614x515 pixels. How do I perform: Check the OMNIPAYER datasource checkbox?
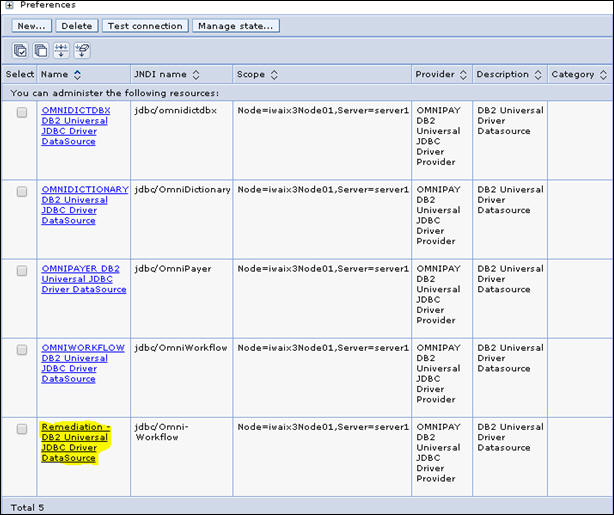[x=22, y=271]
